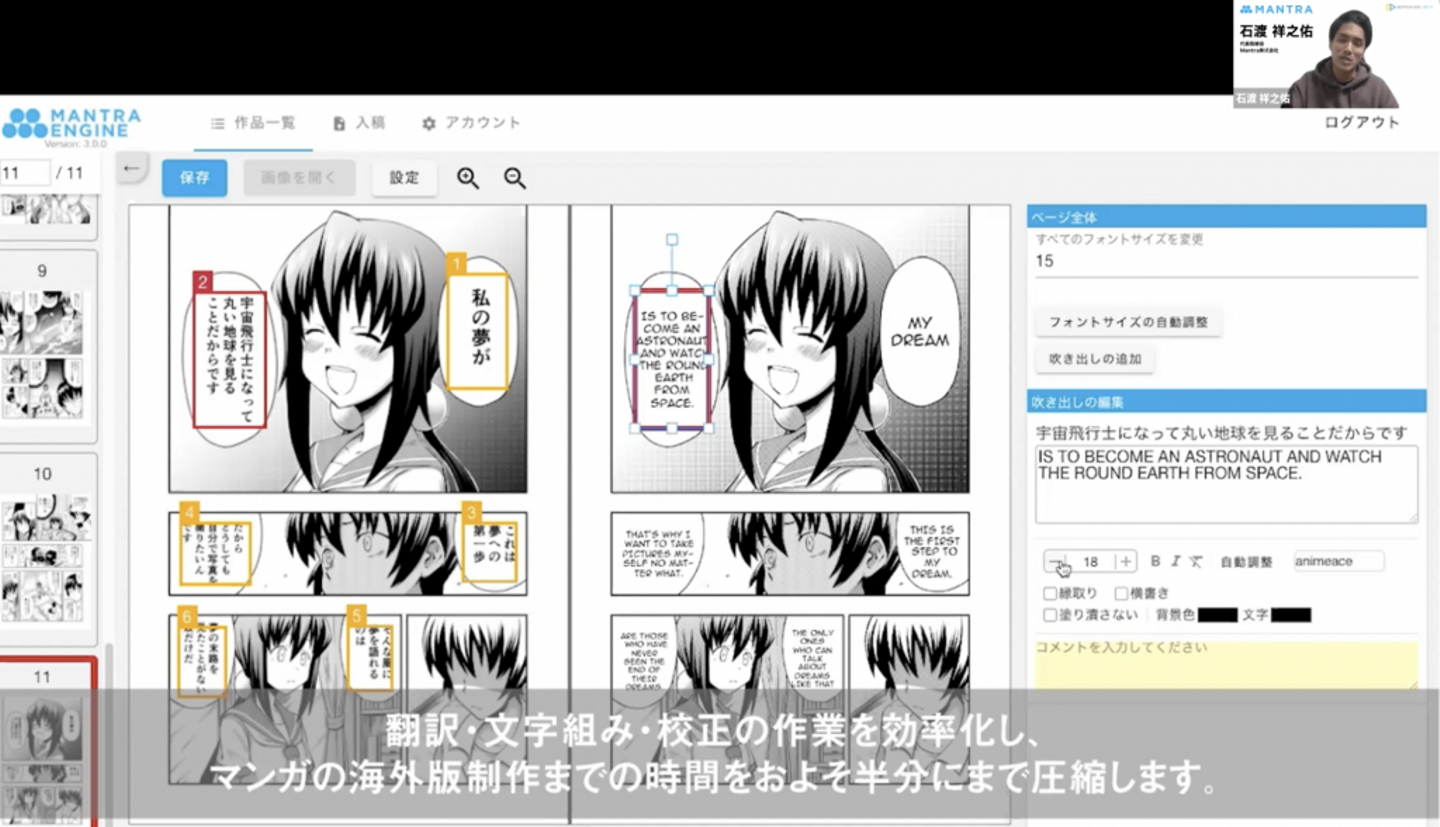
Task: Click the all-pages font size field showing 15
Action: tap(1227, 262)
